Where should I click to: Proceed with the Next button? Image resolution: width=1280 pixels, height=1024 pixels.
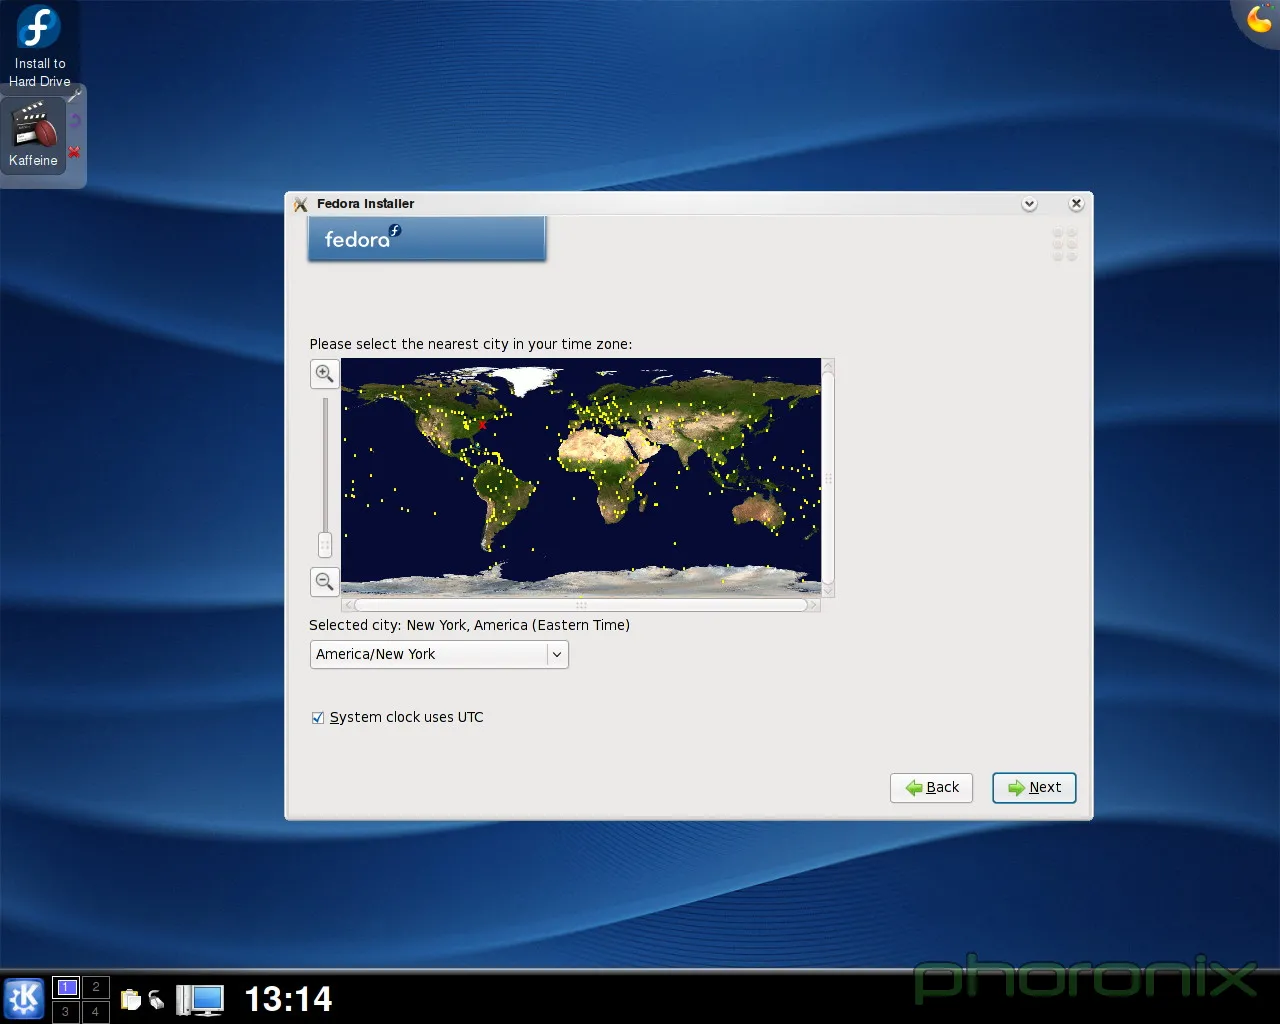click(x=1034, y=787)
